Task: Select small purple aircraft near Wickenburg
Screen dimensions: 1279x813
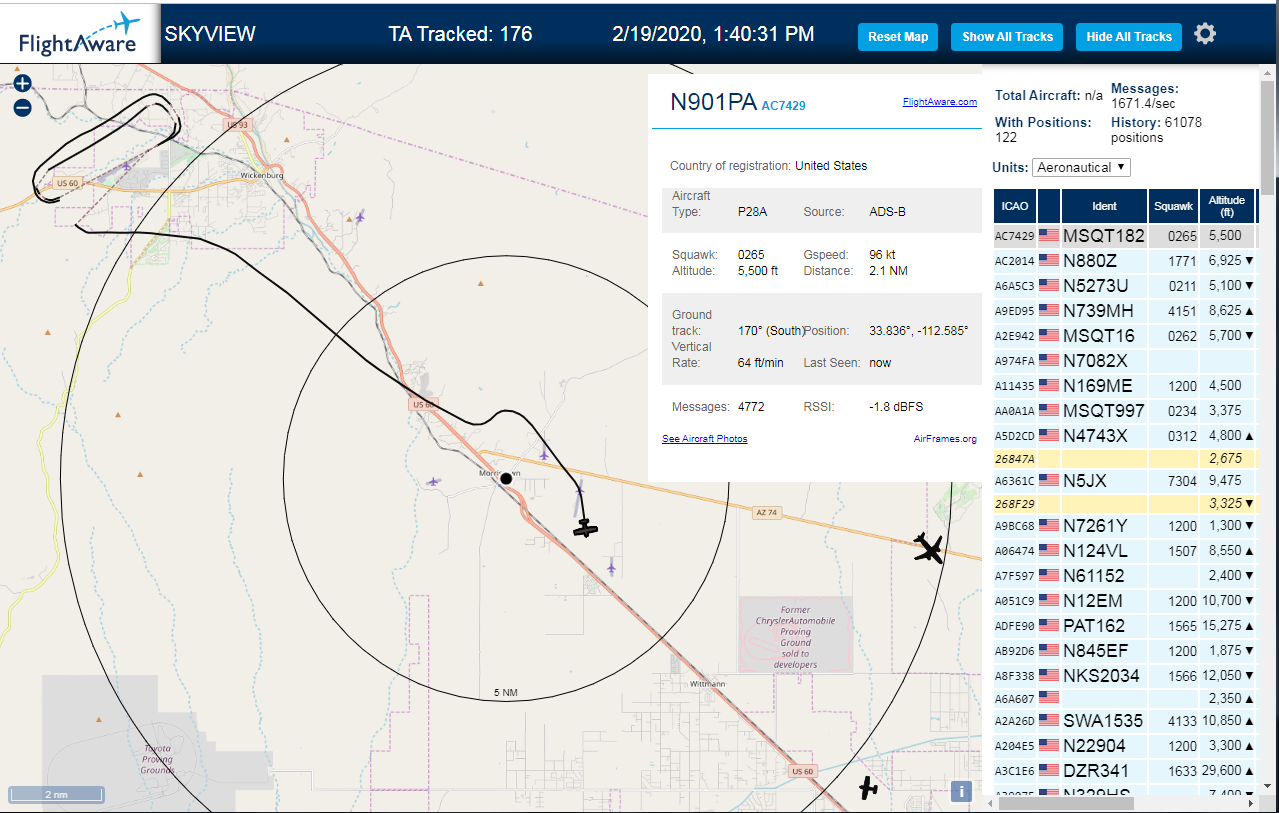Action: (x=360, y=217)
